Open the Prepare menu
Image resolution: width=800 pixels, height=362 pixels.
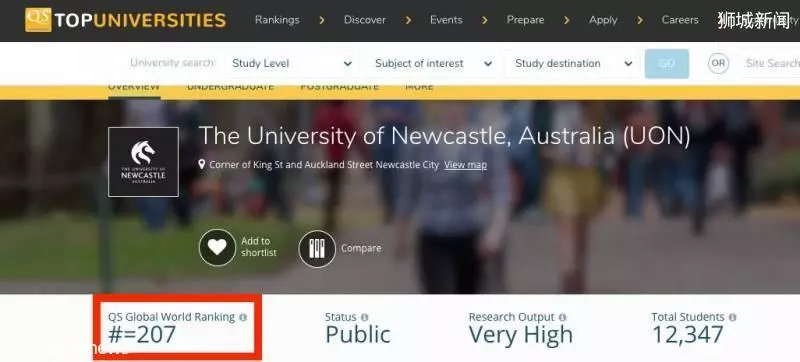pyautogui.click(x=526, y=20)
